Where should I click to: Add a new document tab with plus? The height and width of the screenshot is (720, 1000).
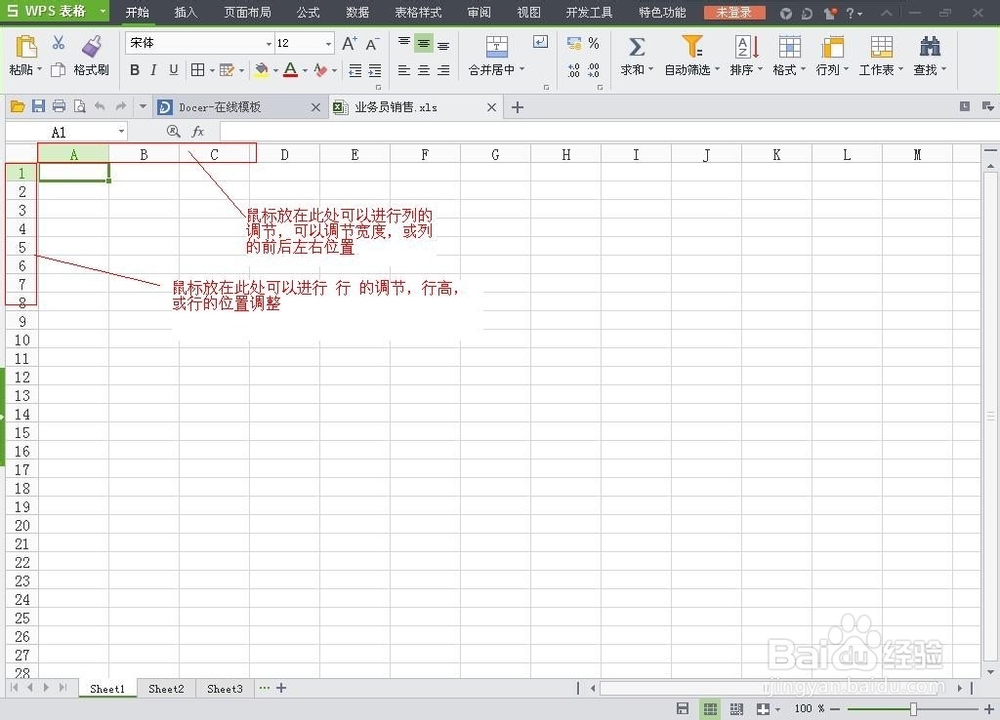pyautogui.click(x=517, y=107)
